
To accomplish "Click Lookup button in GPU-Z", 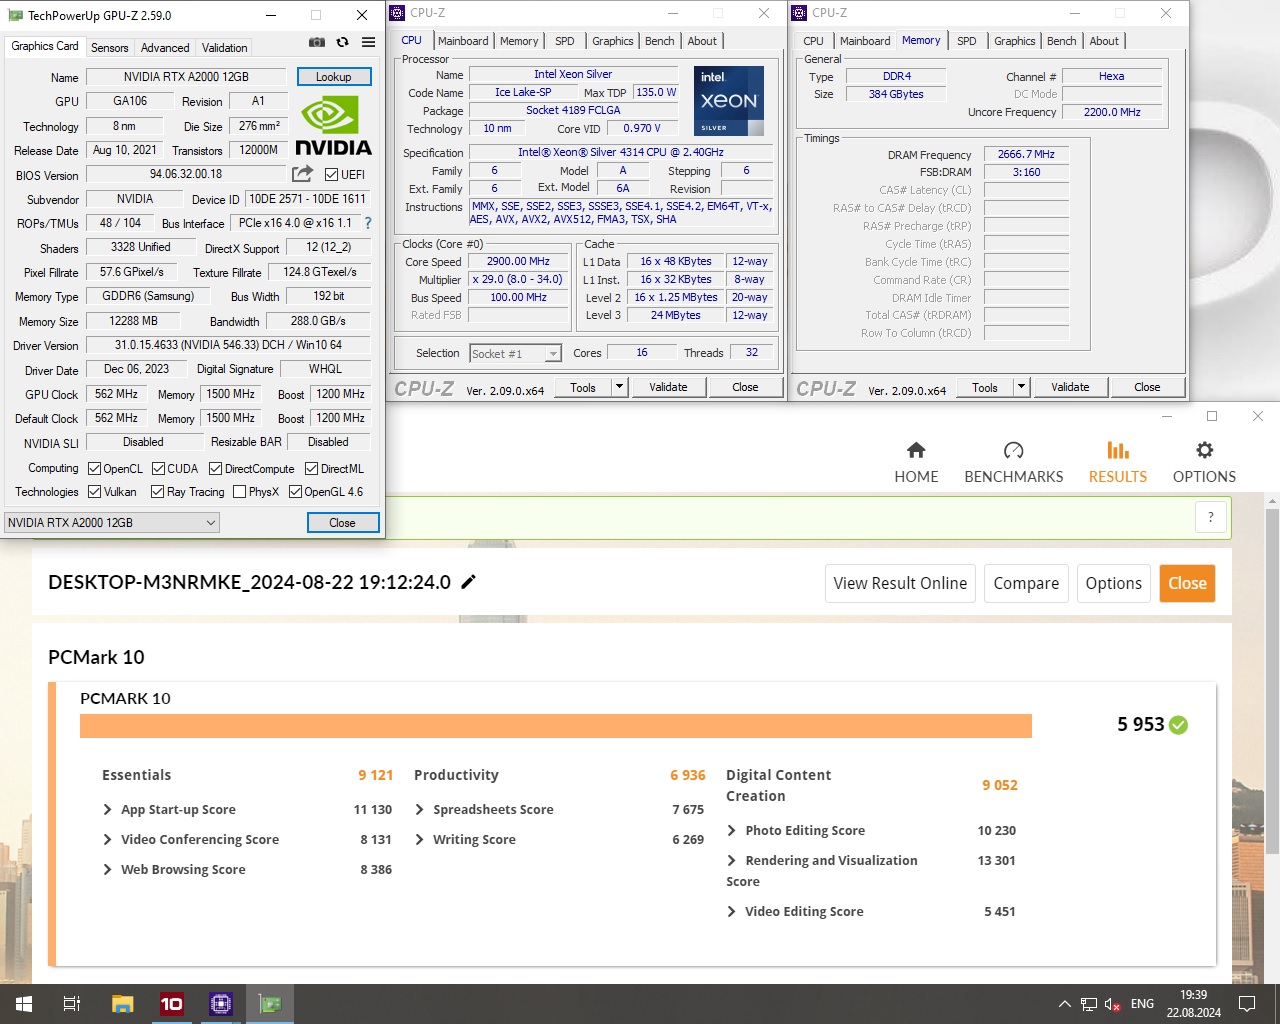I will [334, 77].
